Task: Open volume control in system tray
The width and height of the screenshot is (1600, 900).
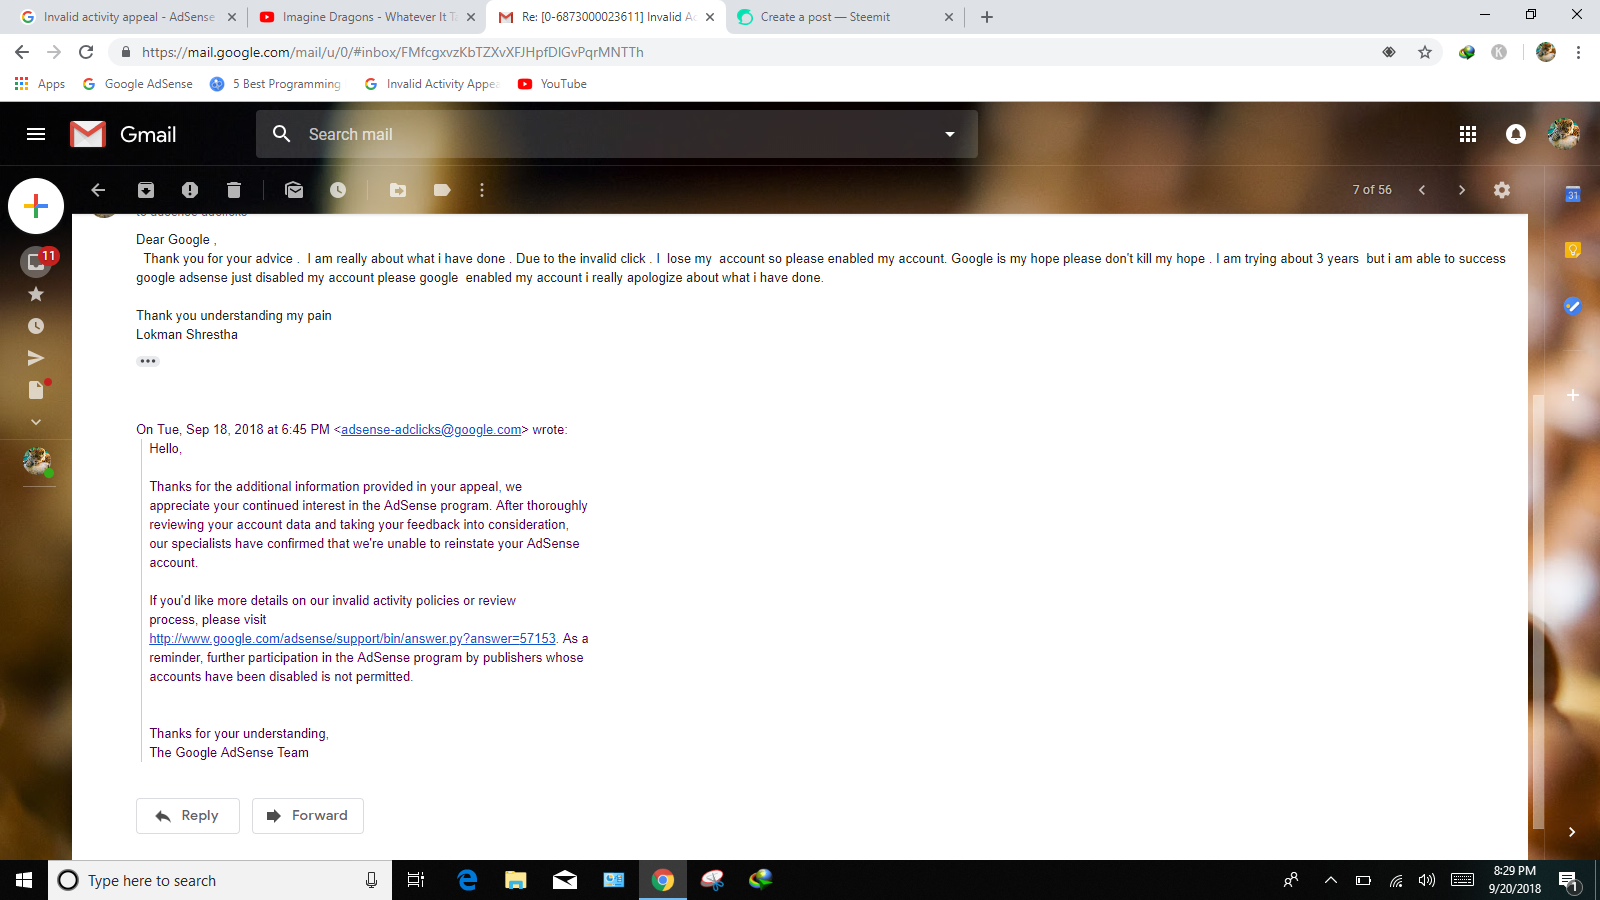Action: (1427, 880)
